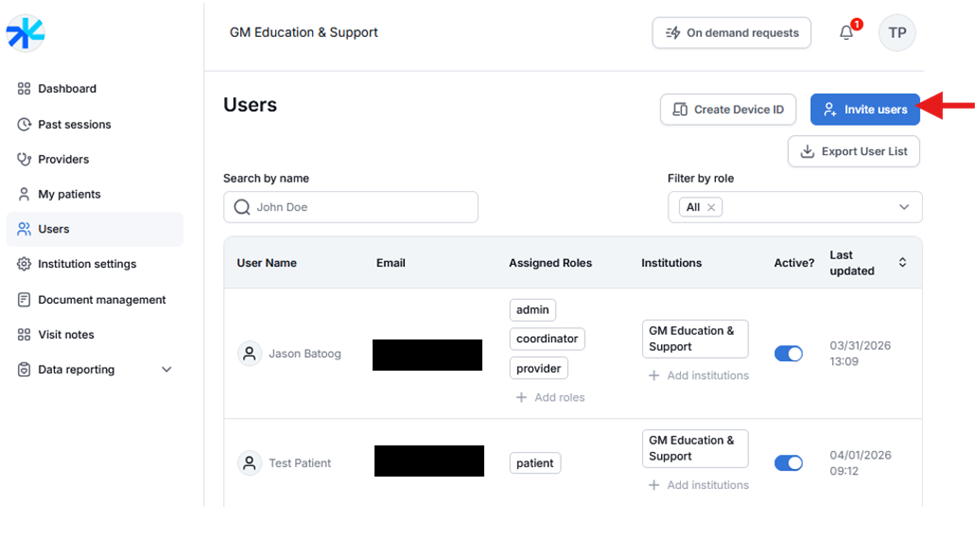The height and width of the screenshot is (539, 975).
Task: Click the magnifier icon in search box
Action: click(x=241, y=207)
